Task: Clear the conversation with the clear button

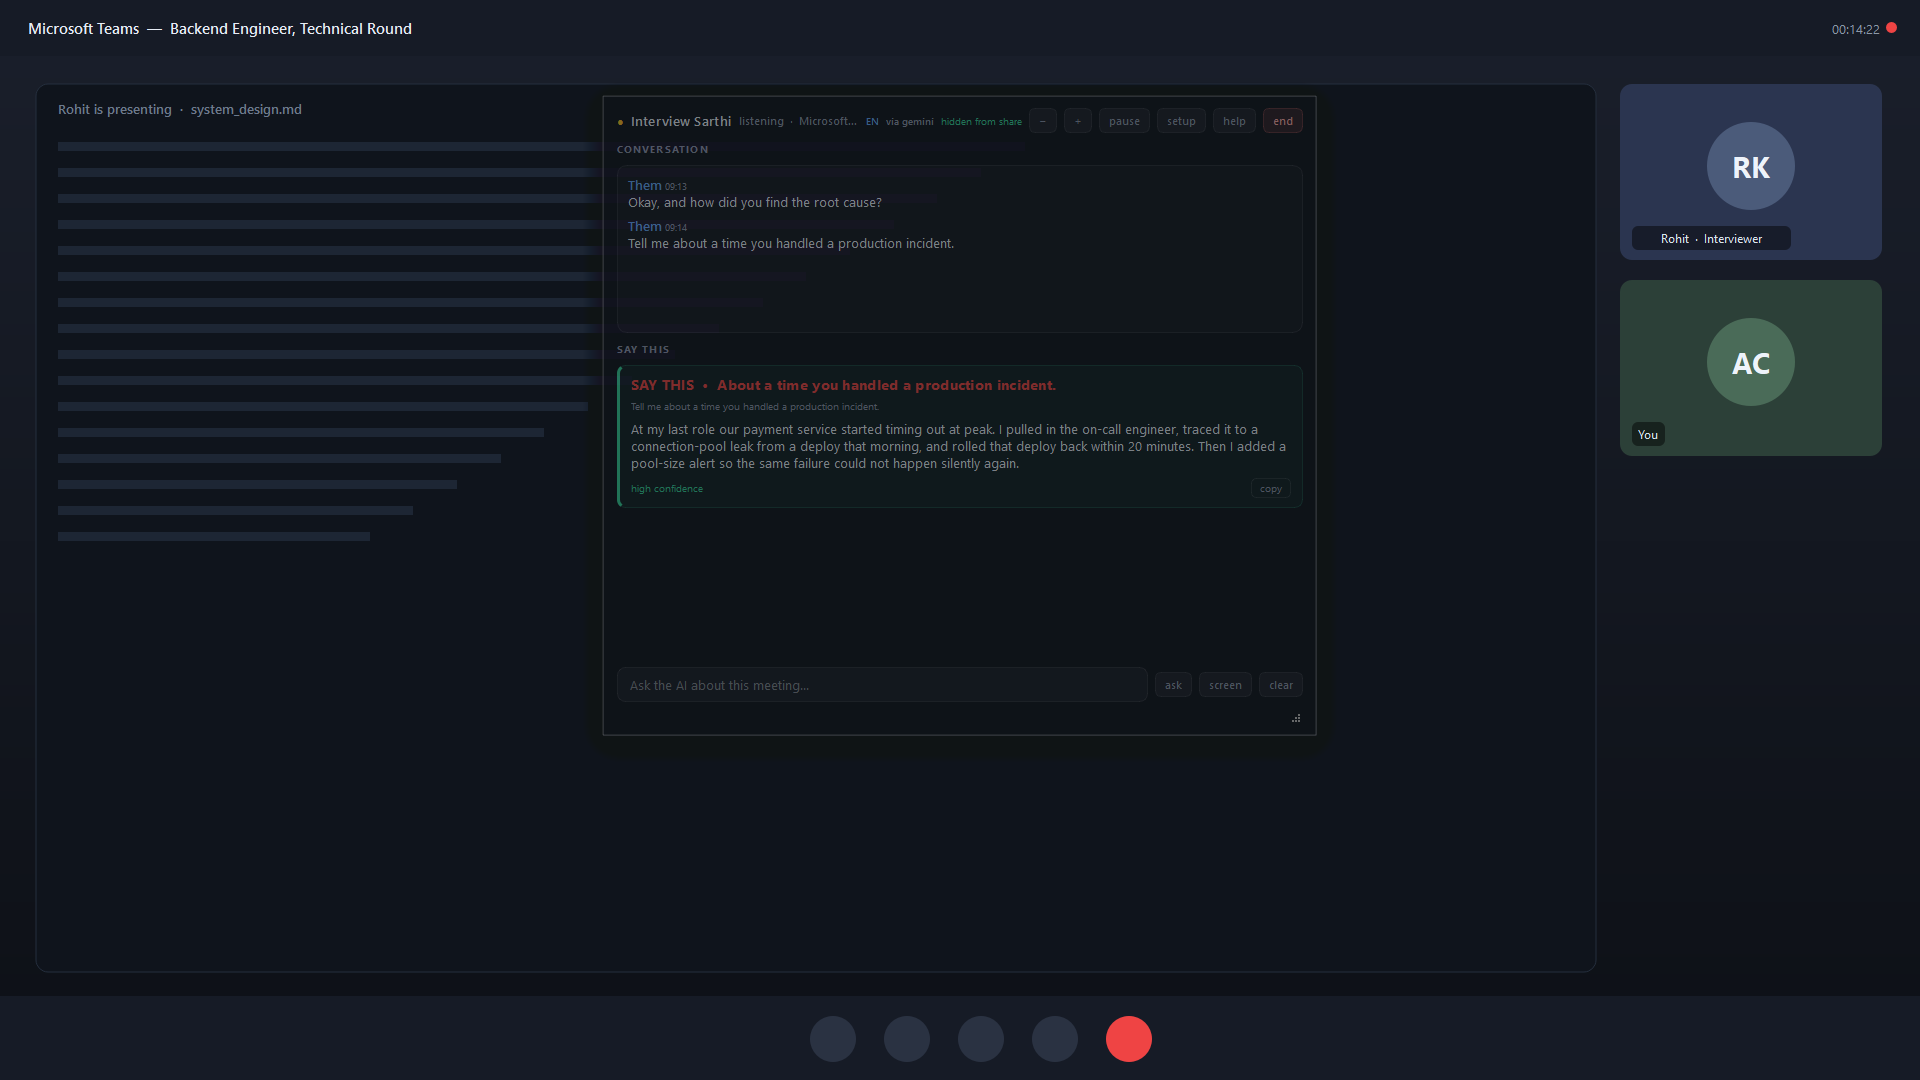Action: point(1281,685)
